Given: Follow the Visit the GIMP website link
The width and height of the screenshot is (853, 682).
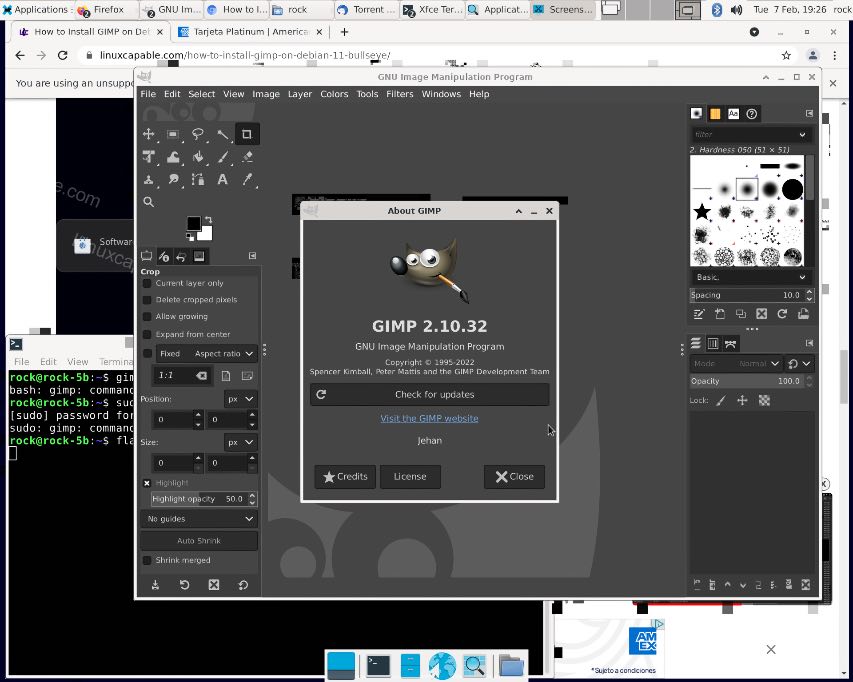Looking at the screenshot, I should point(429,419).
